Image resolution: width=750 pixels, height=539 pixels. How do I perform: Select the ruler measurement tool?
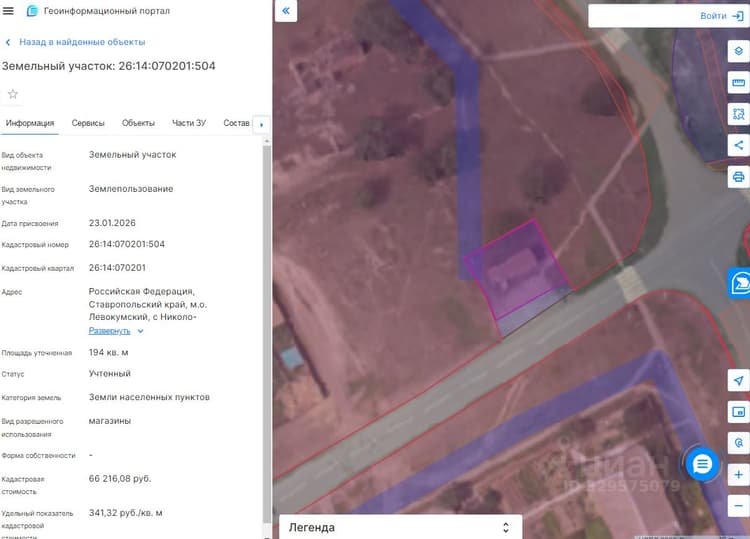click(739, 82)
